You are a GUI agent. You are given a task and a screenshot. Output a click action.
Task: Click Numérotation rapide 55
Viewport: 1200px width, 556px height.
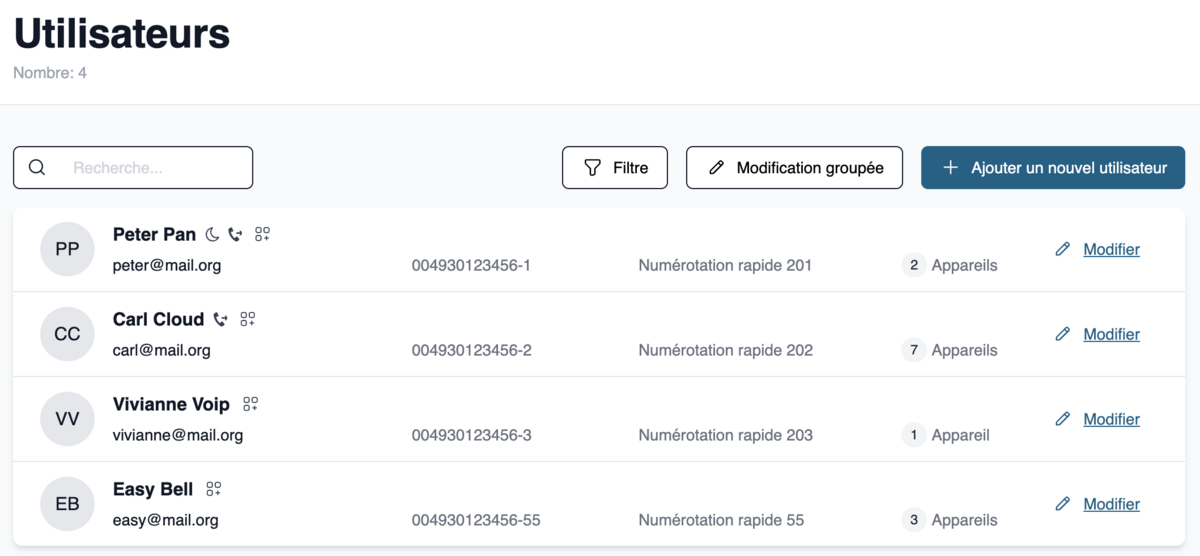721,521
